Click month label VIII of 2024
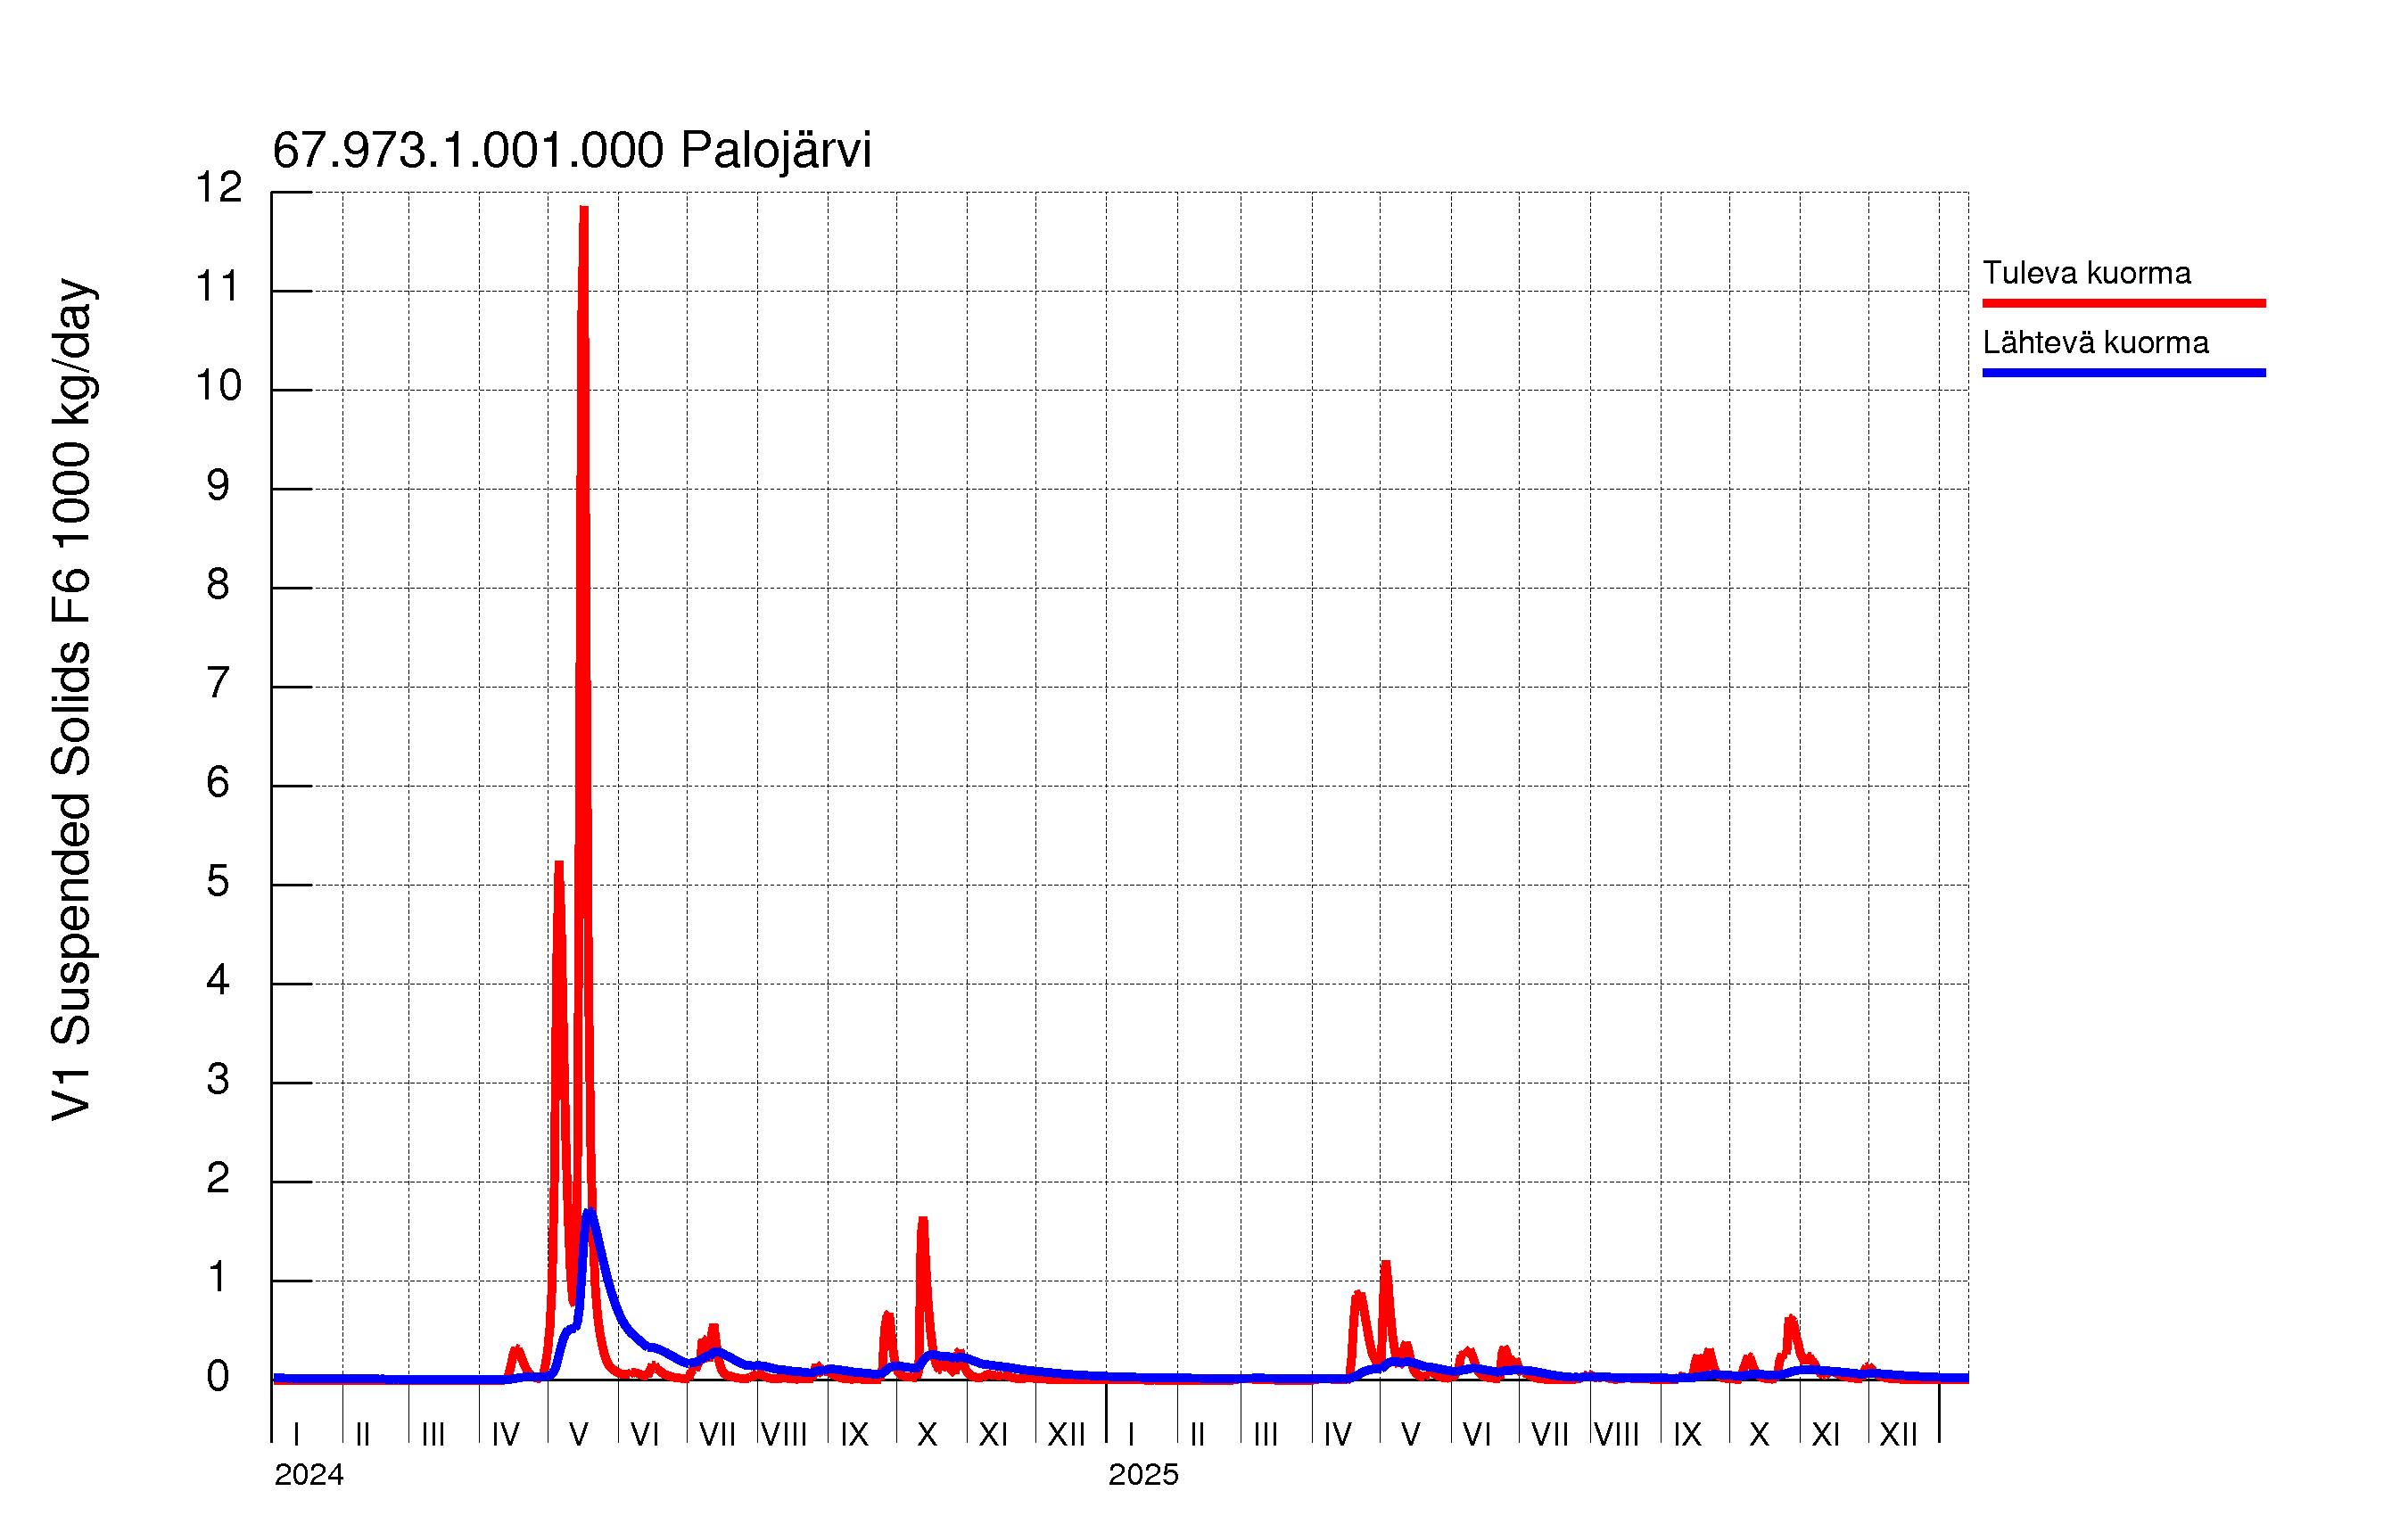2408x1516 pixels. [784, 1435]
